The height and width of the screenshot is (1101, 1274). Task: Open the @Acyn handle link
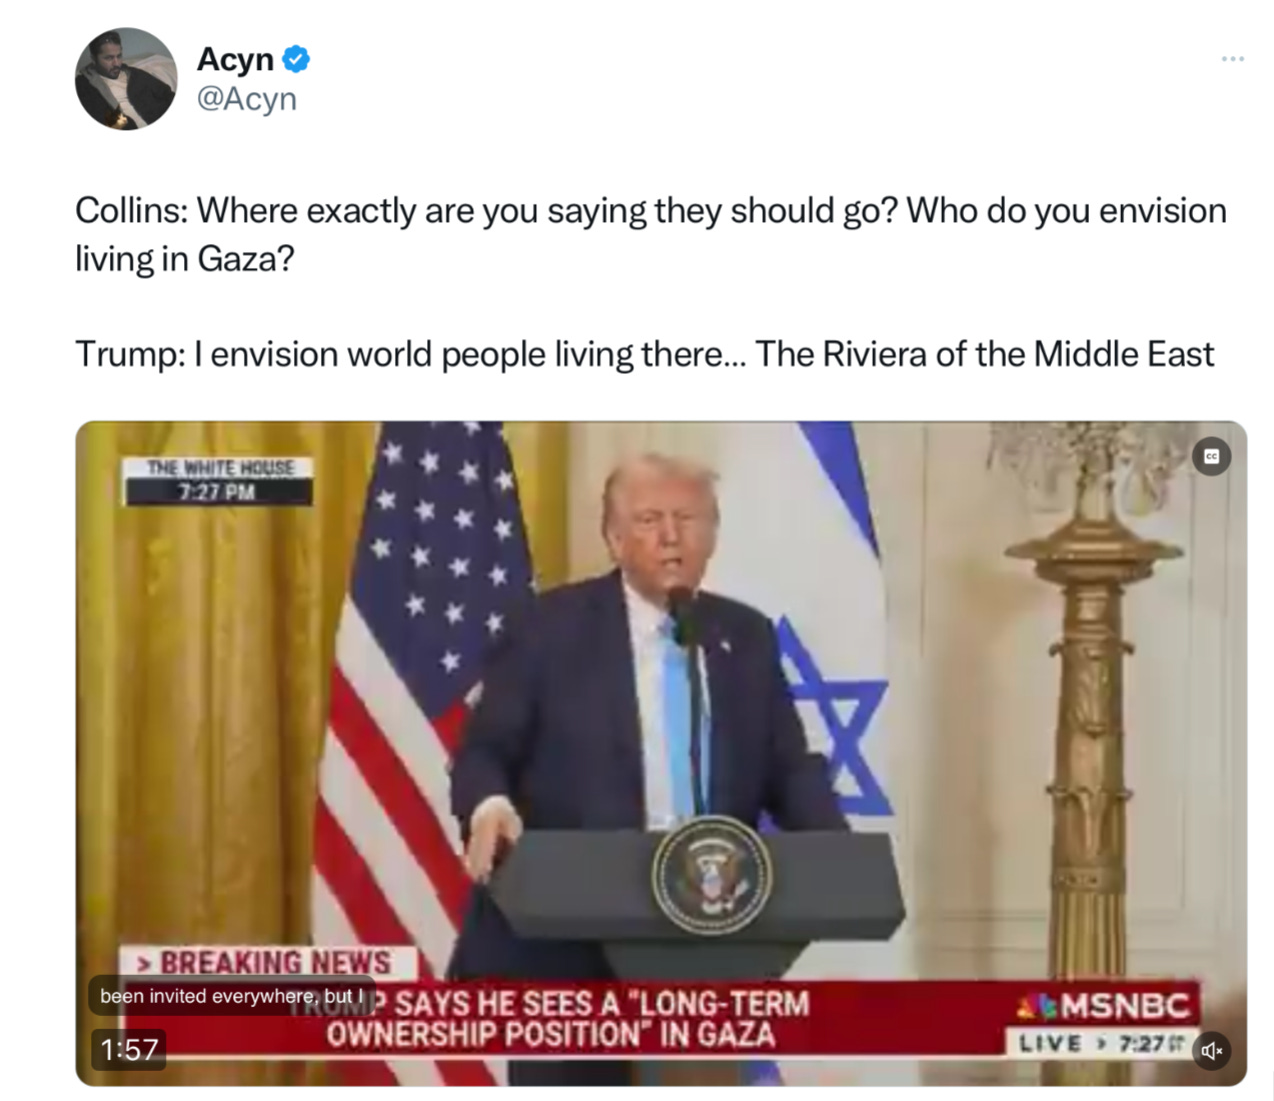247,99
